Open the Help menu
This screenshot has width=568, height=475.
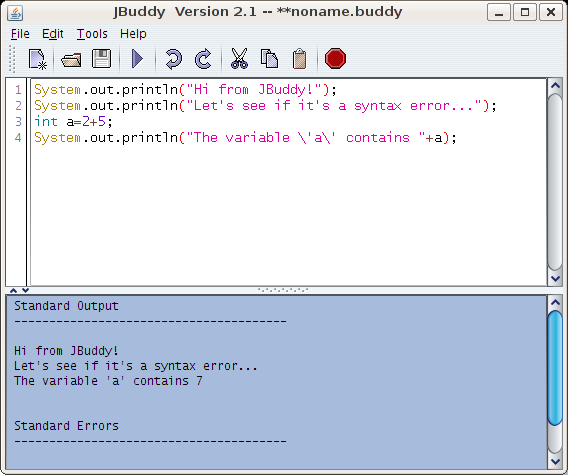pyautogui.click(x=133, y=34)
